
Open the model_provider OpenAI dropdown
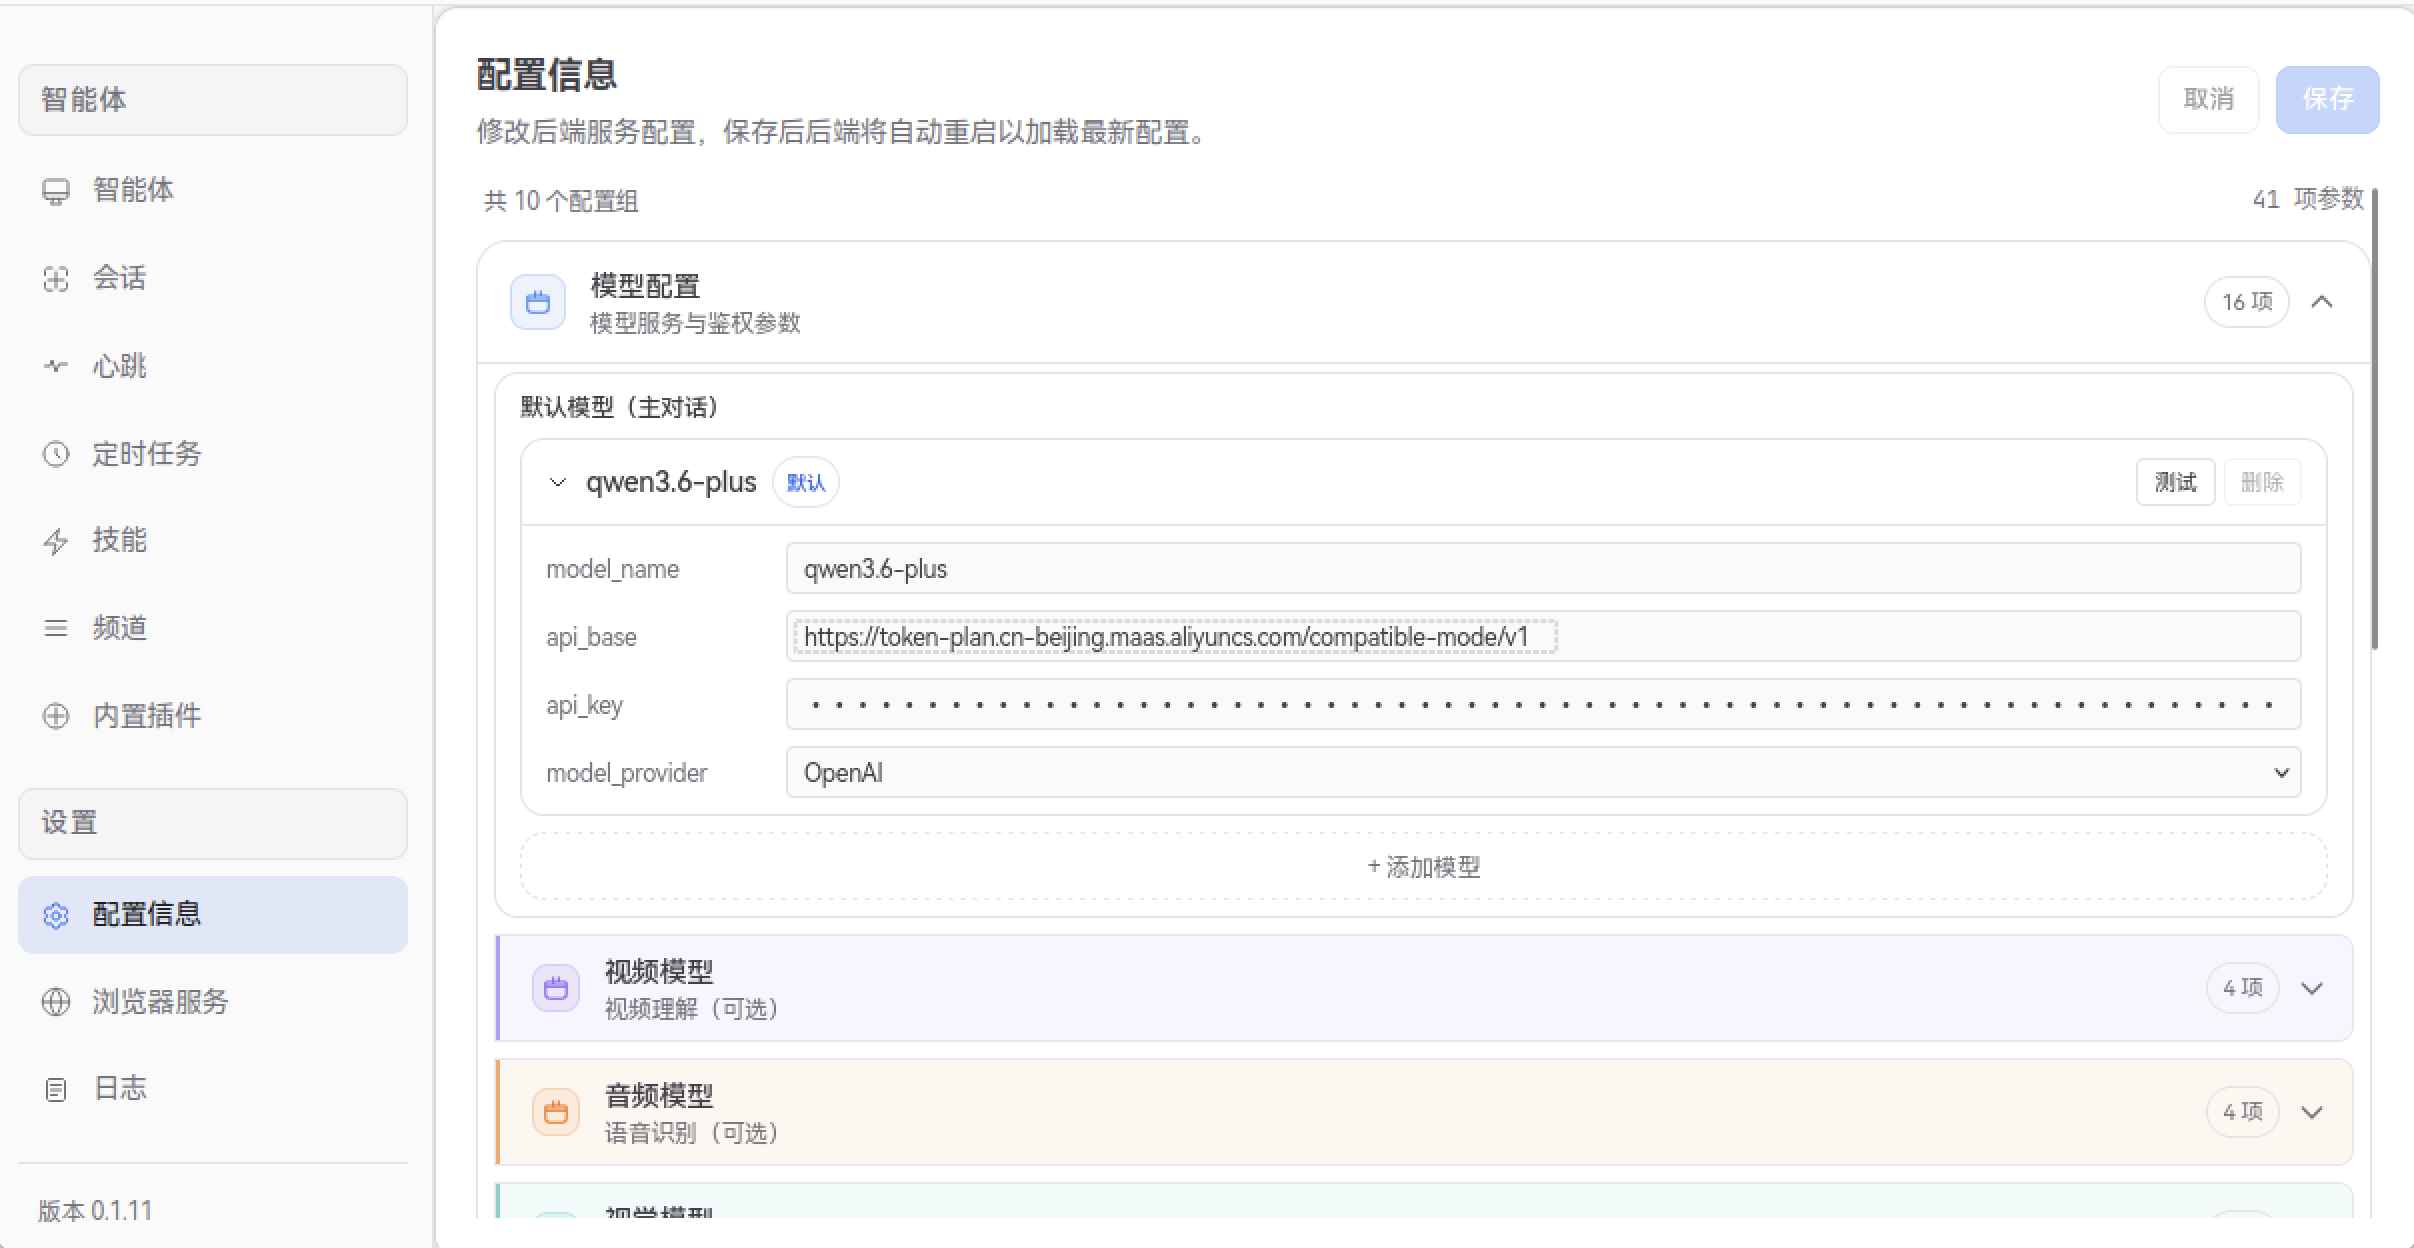tap(1543, 772)
